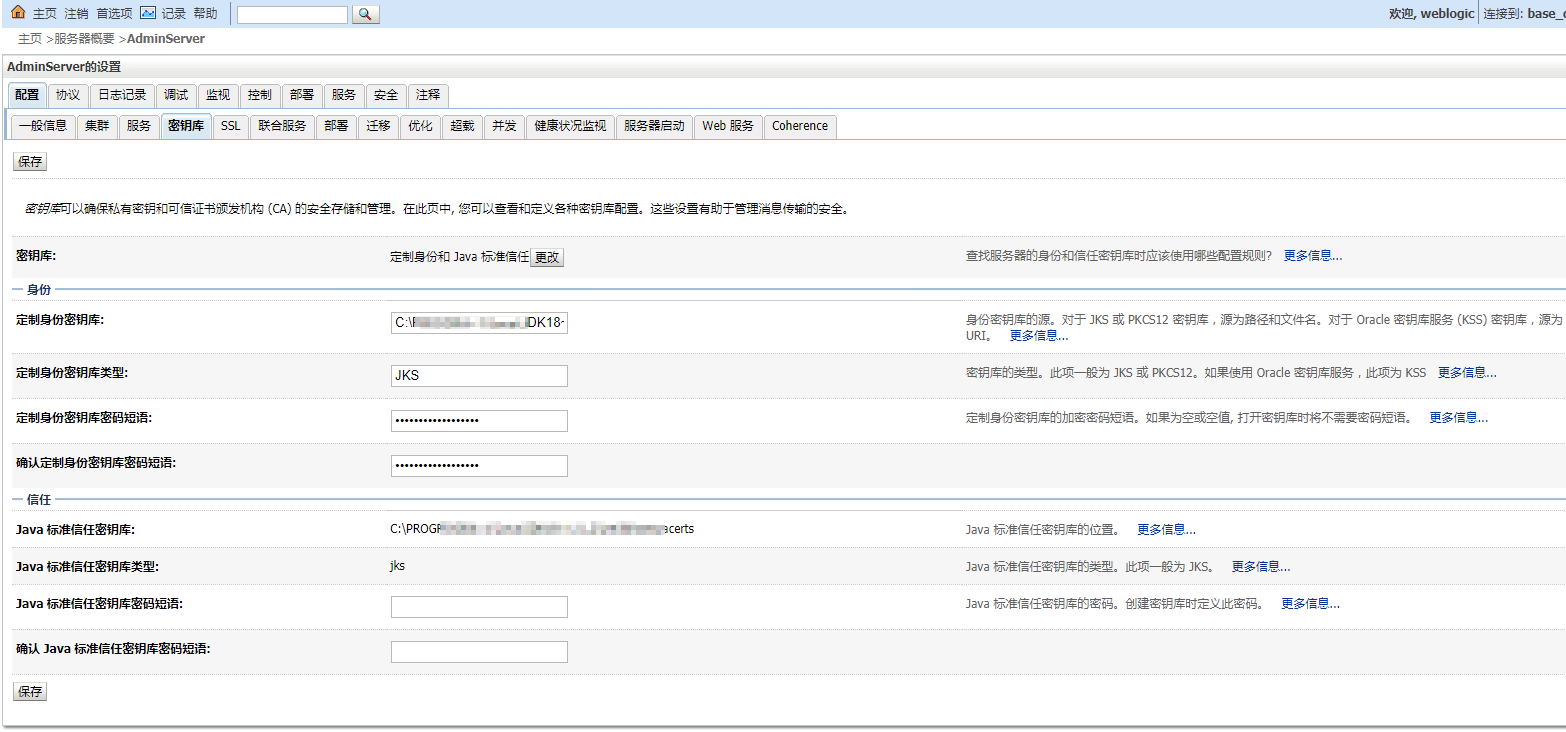1566x732 pixels.
Task: Open the Coherence tab
Action: pyautogui.click(x=799, y=127)
